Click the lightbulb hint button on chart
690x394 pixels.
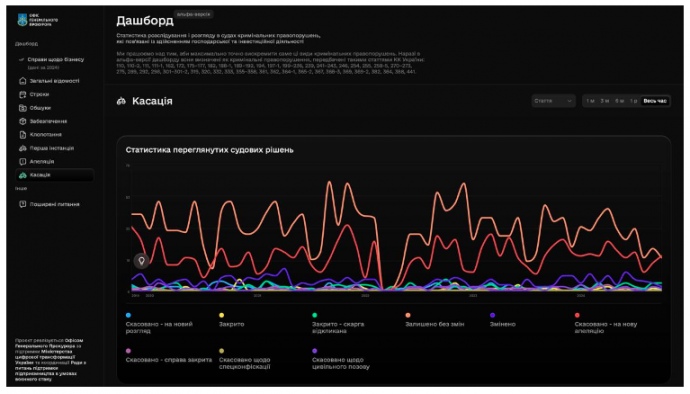click(x=142, y=261)
